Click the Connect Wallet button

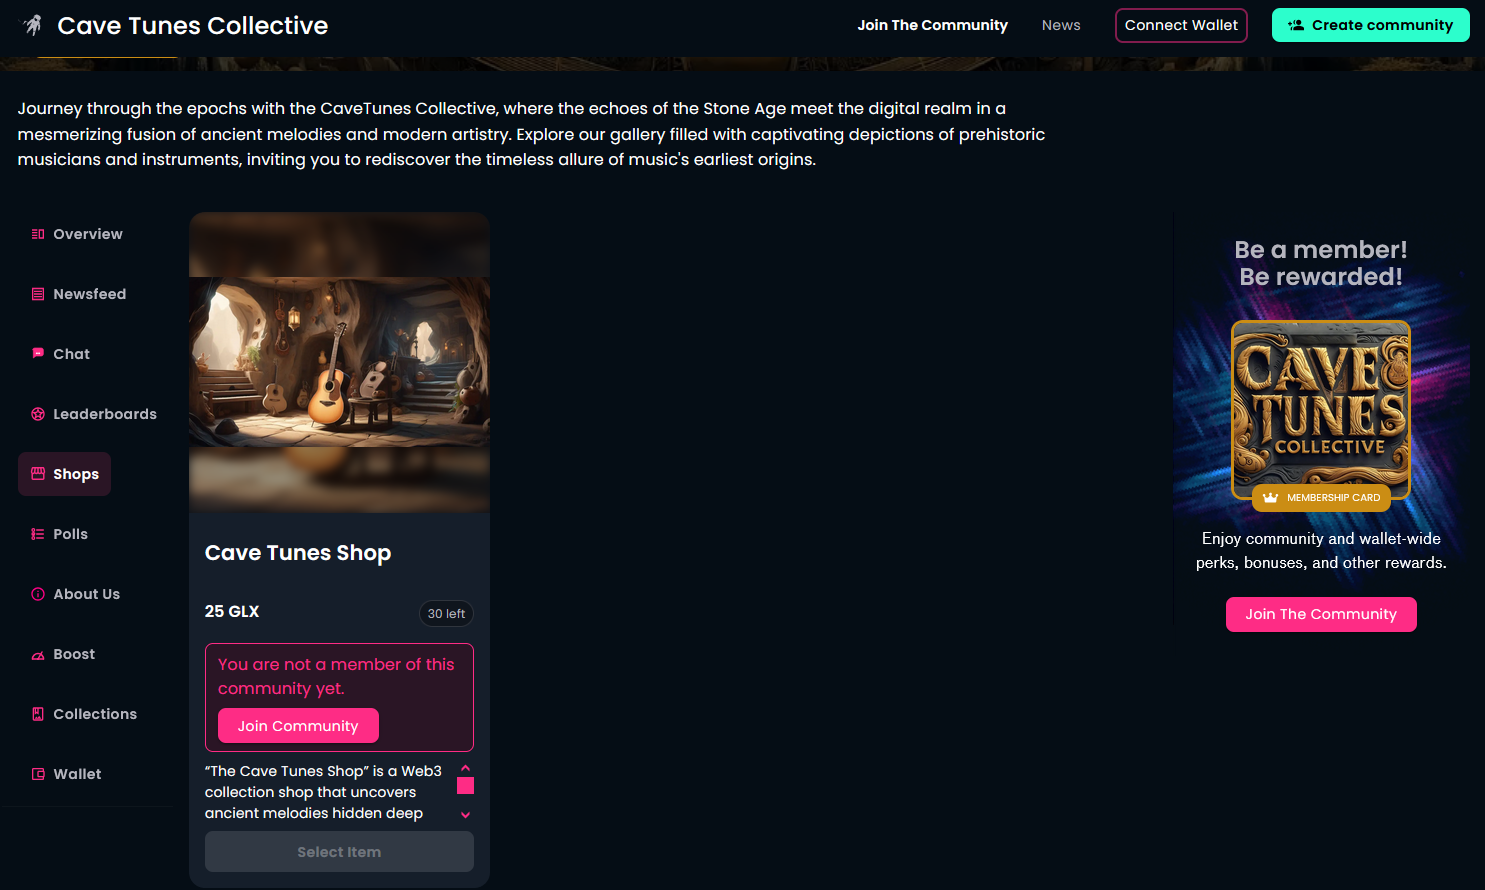click(1181, 25)
